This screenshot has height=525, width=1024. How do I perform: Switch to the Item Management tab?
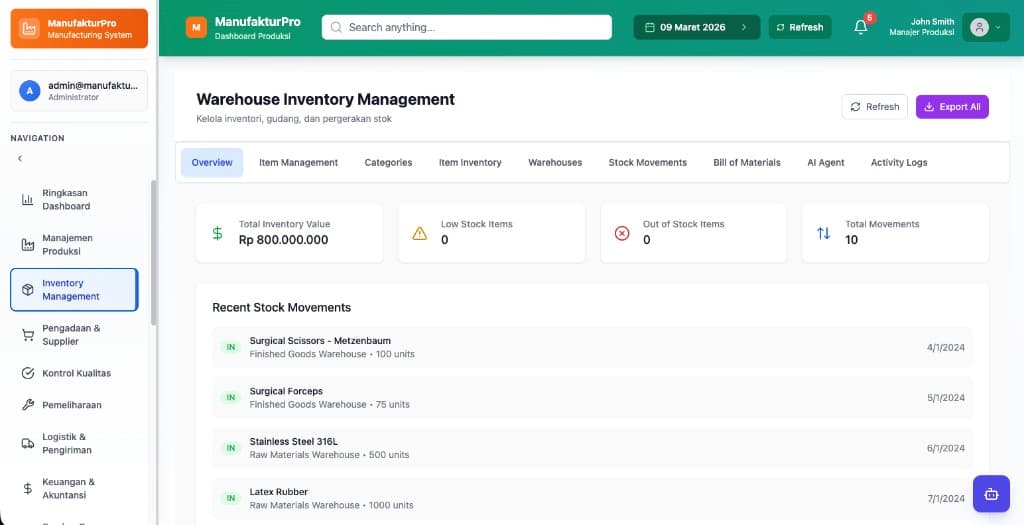coord(298,162)
